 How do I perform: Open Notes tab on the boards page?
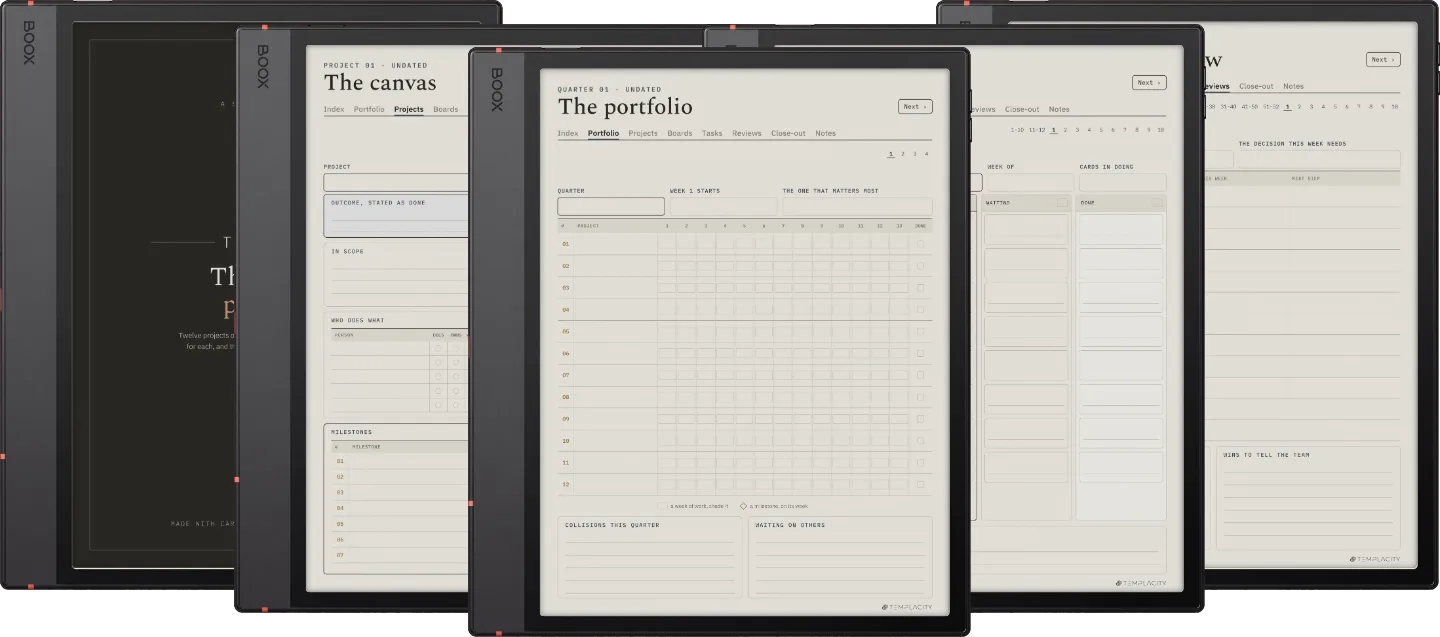tap(1059, 109)
